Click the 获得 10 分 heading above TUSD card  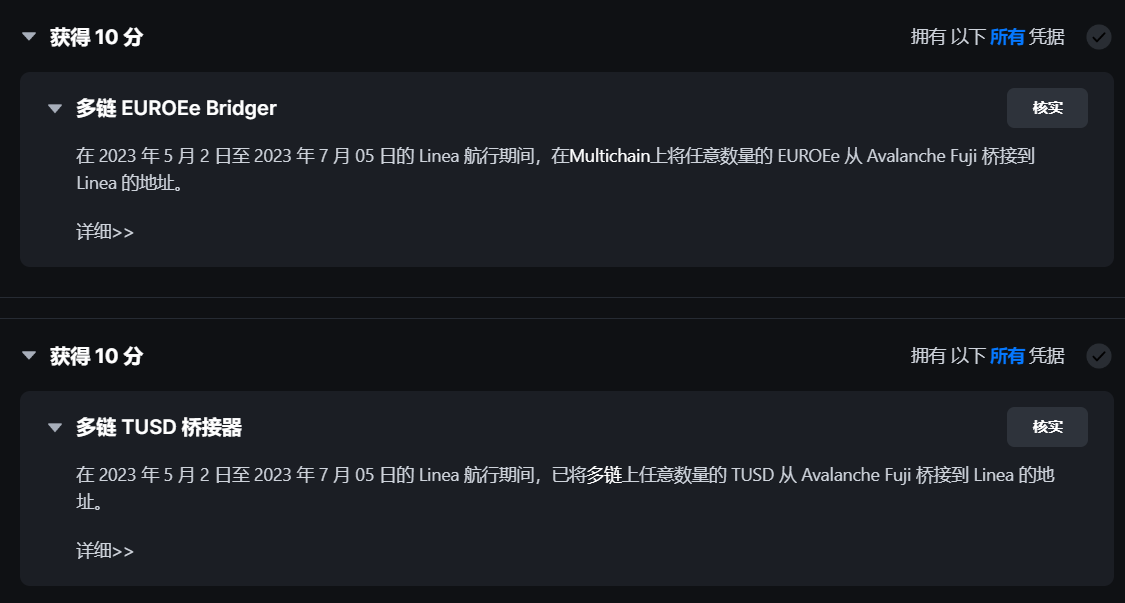pyautogui.click(x=96, y=355)
